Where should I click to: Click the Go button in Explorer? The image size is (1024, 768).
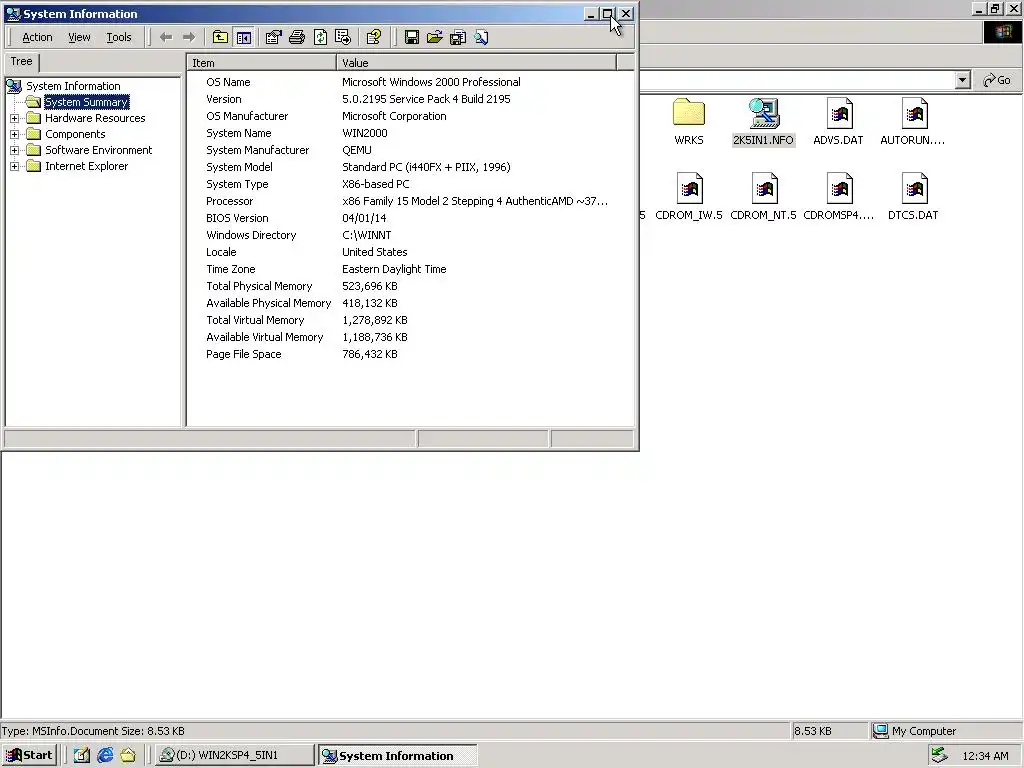click(x=997, y=80)
